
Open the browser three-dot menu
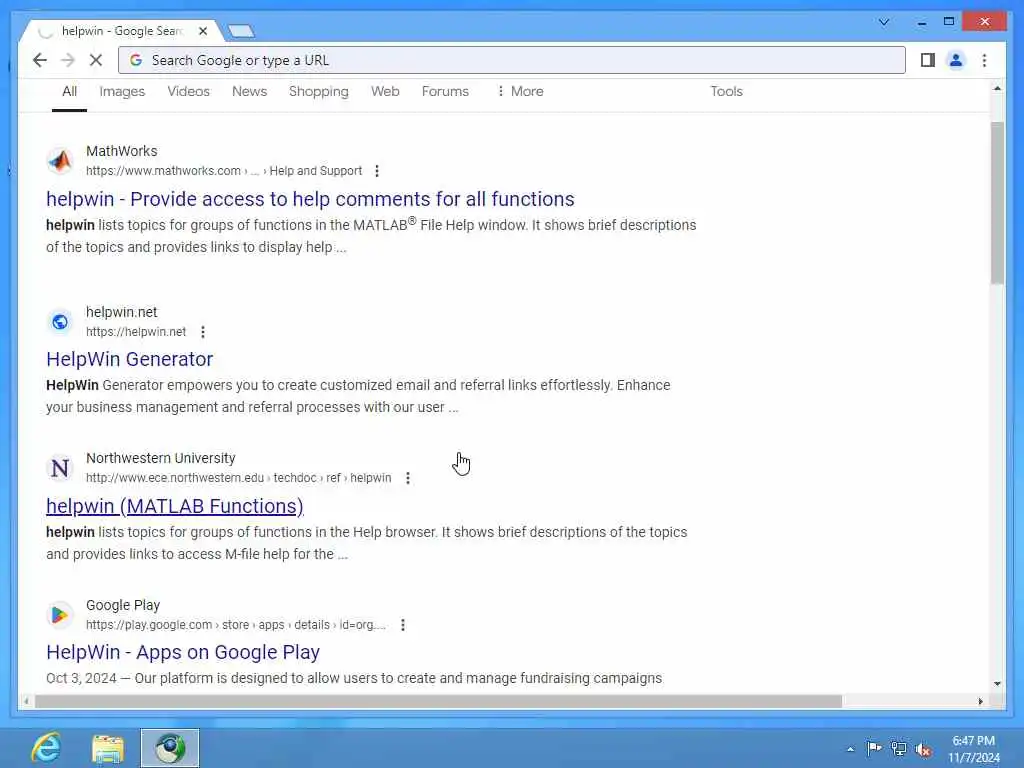(984, 60)
